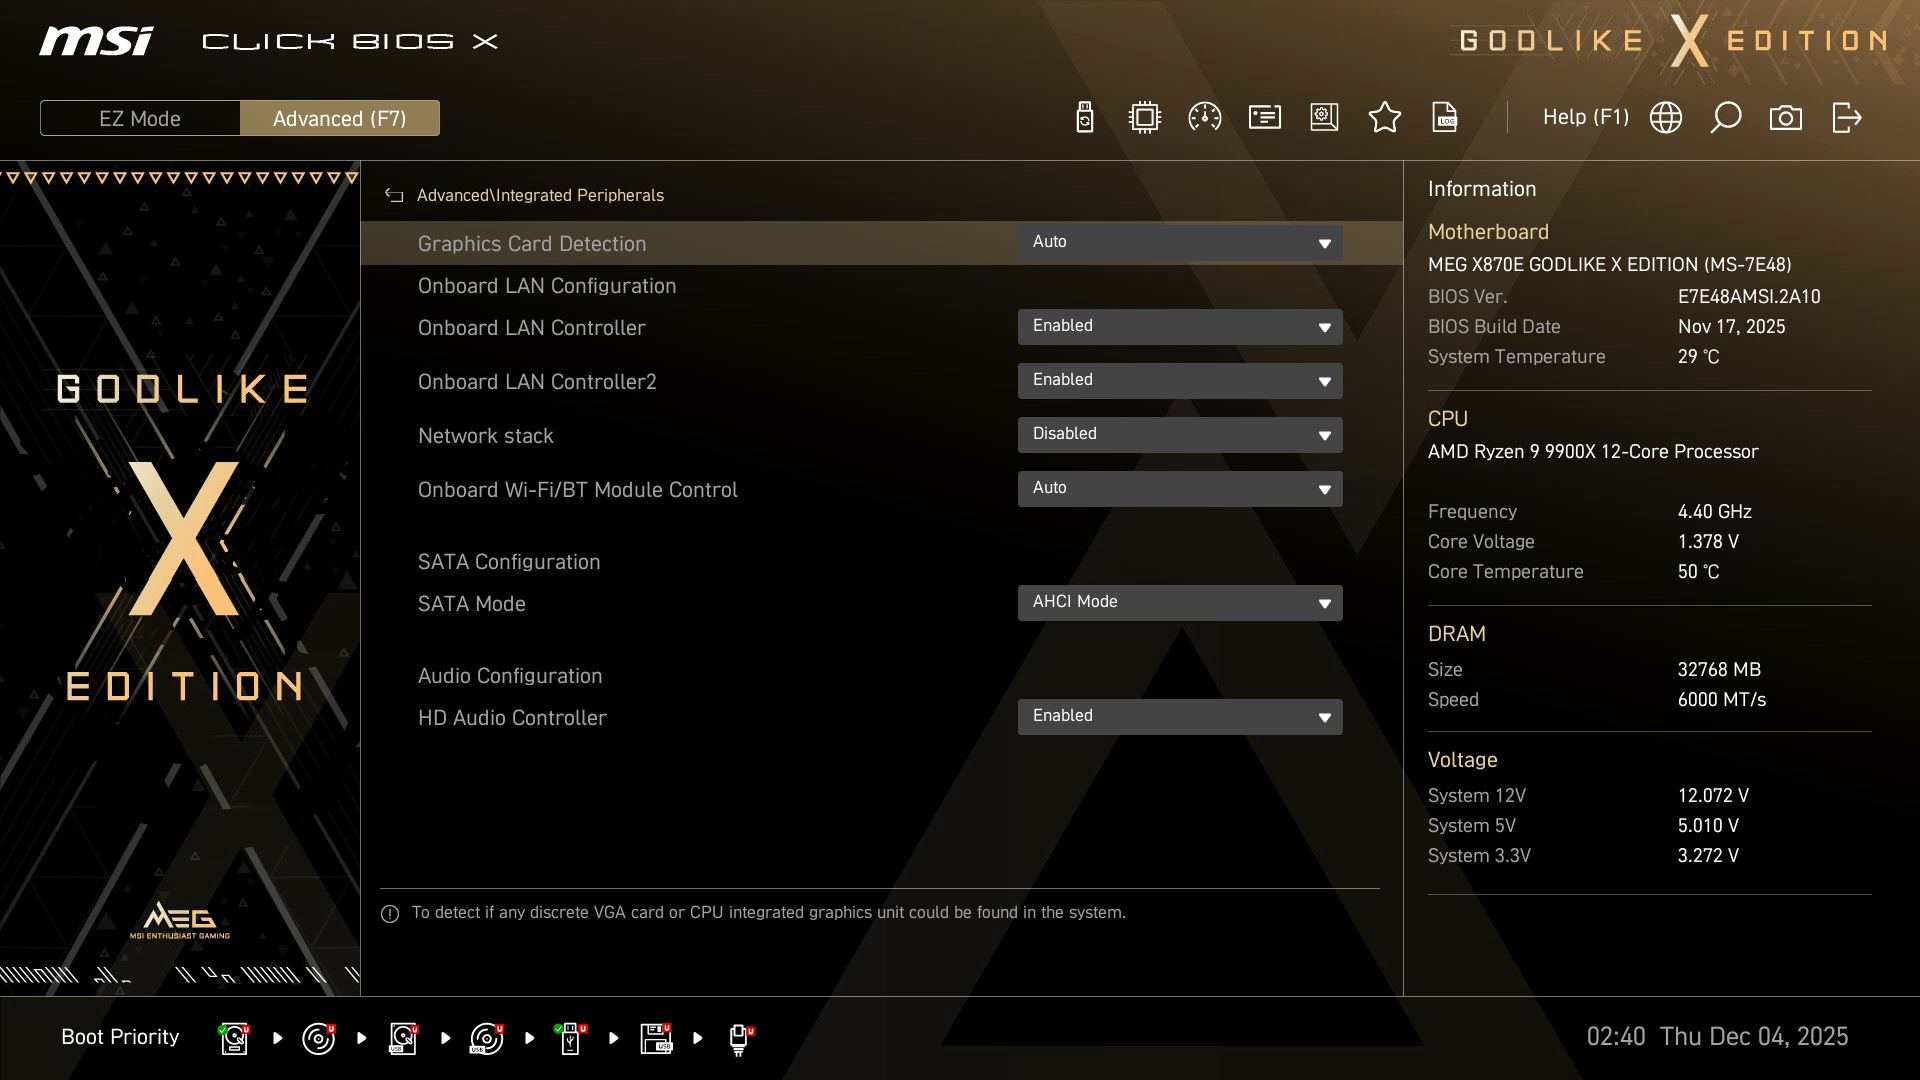
Task: Enable the Network stack option
Action: [x=1180, y=434]
